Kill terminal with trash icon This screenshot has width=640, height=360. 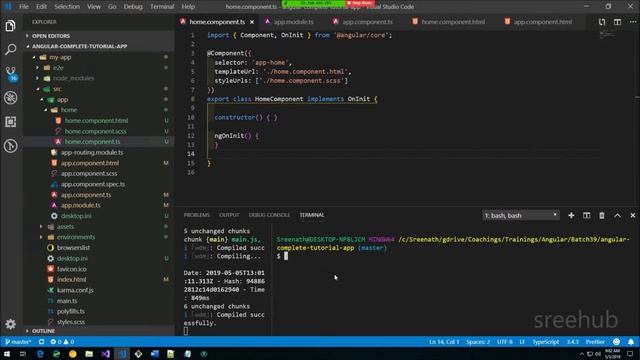(x=602, y=215)
